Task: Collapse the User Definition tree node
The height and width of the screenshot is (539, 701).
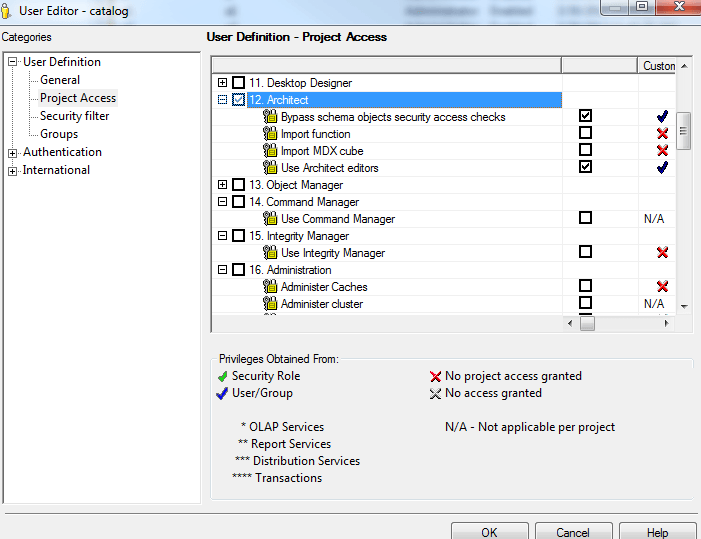Action: [x=13, y=62]
